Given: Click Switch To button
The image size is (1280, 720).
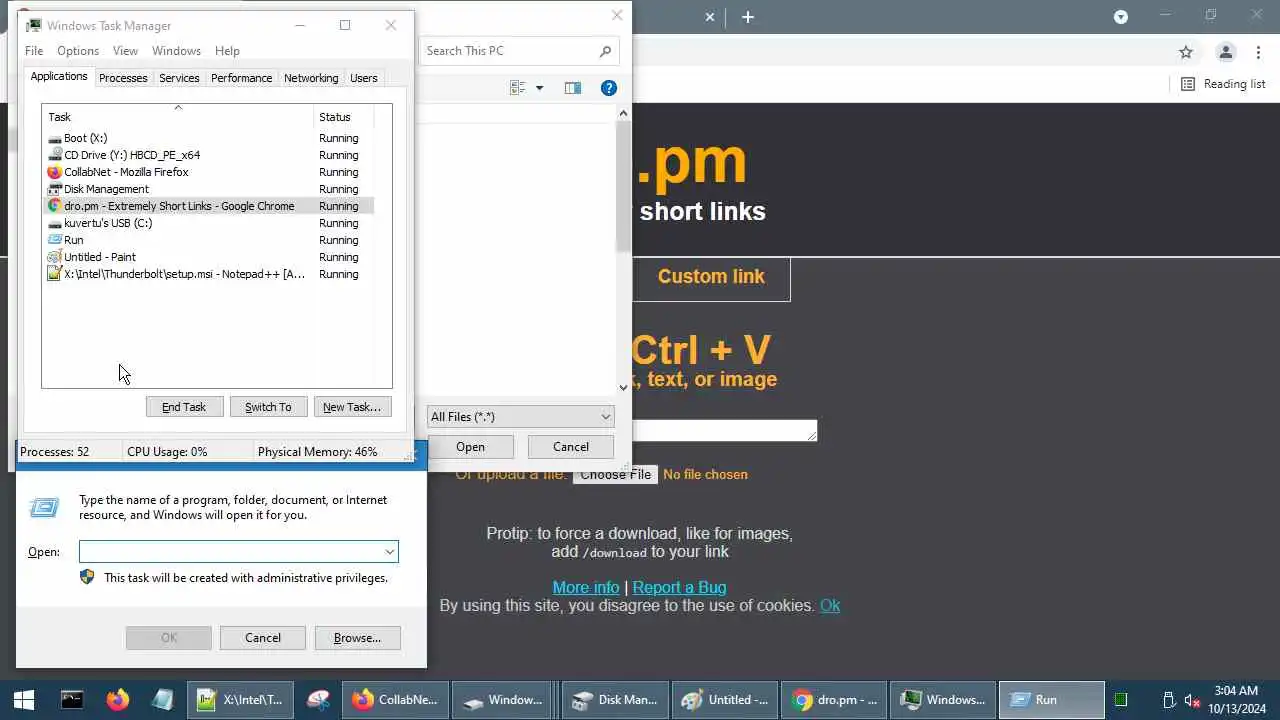Looking at the screenshot, I should pyautogui.click(x=268, y=407).
